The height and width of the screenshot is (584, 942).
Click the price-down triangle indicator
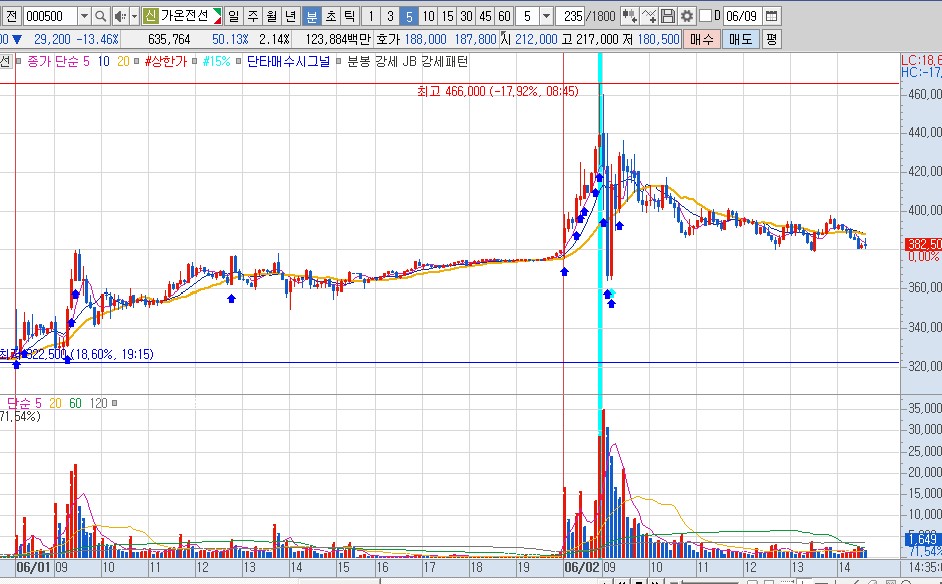17,40
